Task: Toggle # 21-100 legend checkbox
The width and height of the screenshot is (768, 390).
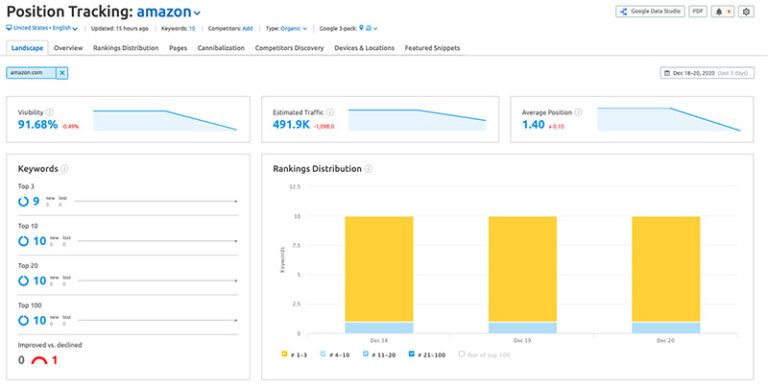Action: [411, 354]
